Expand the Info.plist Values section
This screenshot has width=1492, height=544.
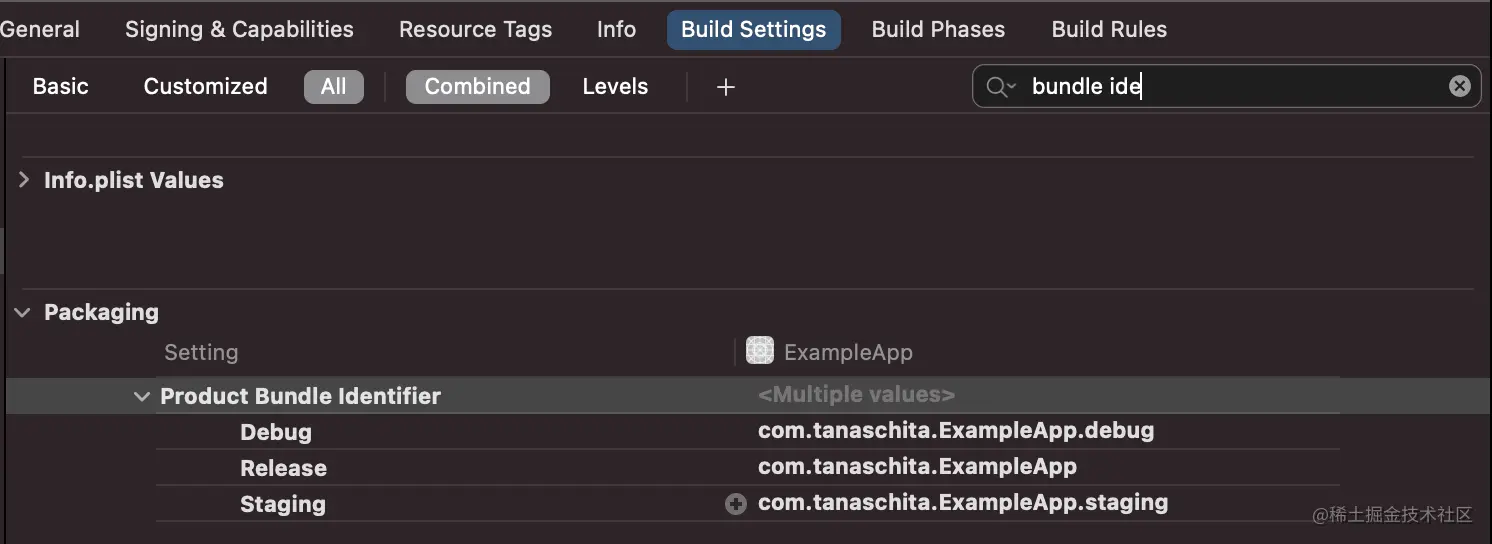23,180
